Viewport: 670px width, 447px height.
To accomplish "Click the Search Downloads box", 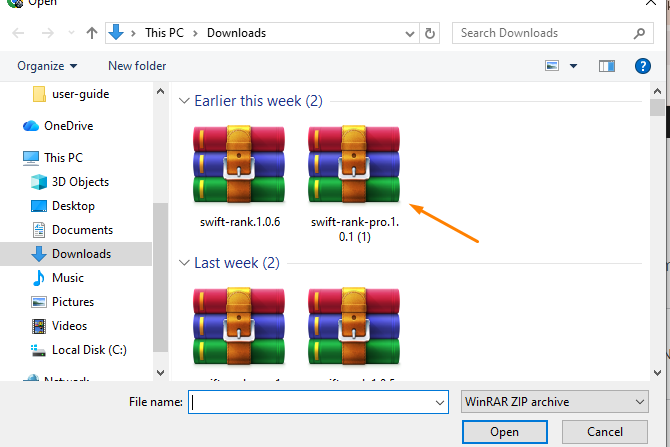I will click(545, 33).
